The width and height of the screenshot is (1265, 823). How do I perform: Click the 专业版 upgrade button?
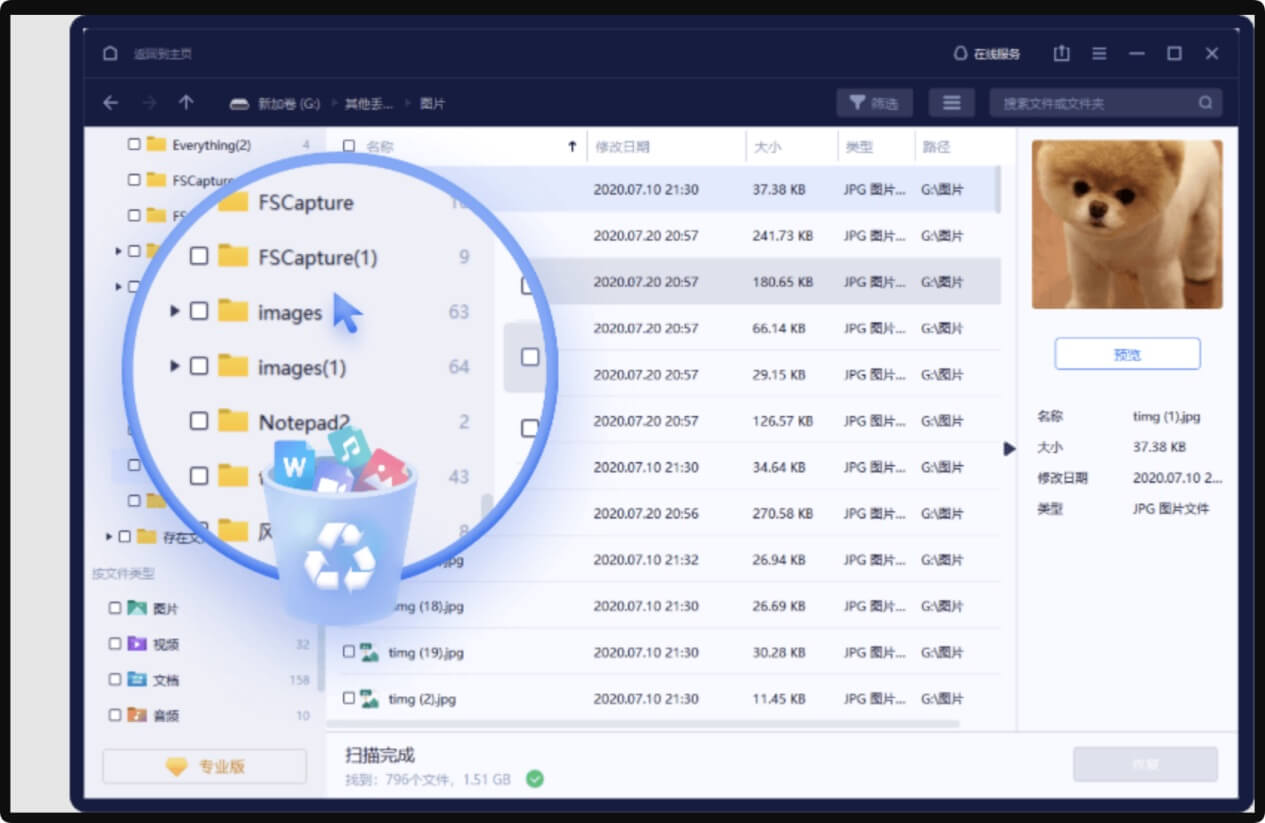(x=203, y=765)
